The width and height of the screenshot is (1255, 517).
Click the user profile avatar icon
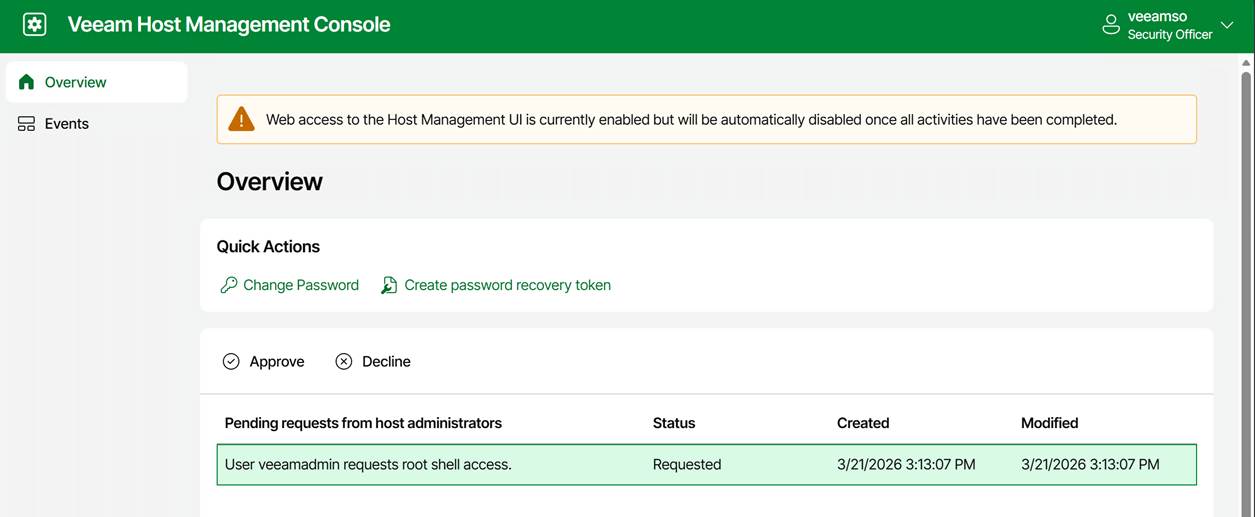point(1110,25)
